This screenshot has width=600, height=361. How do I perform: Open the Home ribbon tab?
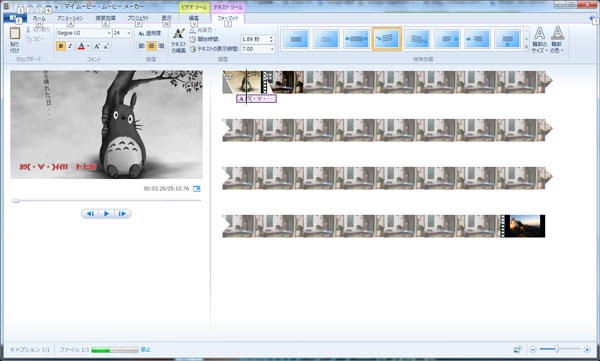coord(39,18)
